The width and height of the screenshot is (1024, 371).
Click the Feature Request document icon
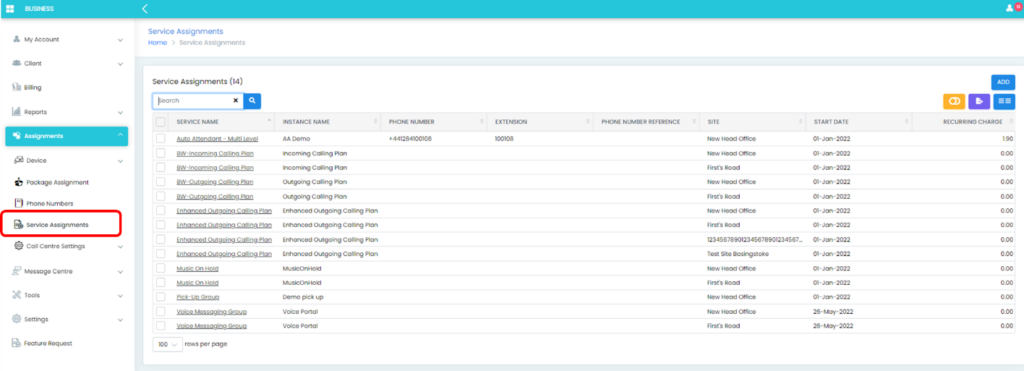tap(17, 343)
